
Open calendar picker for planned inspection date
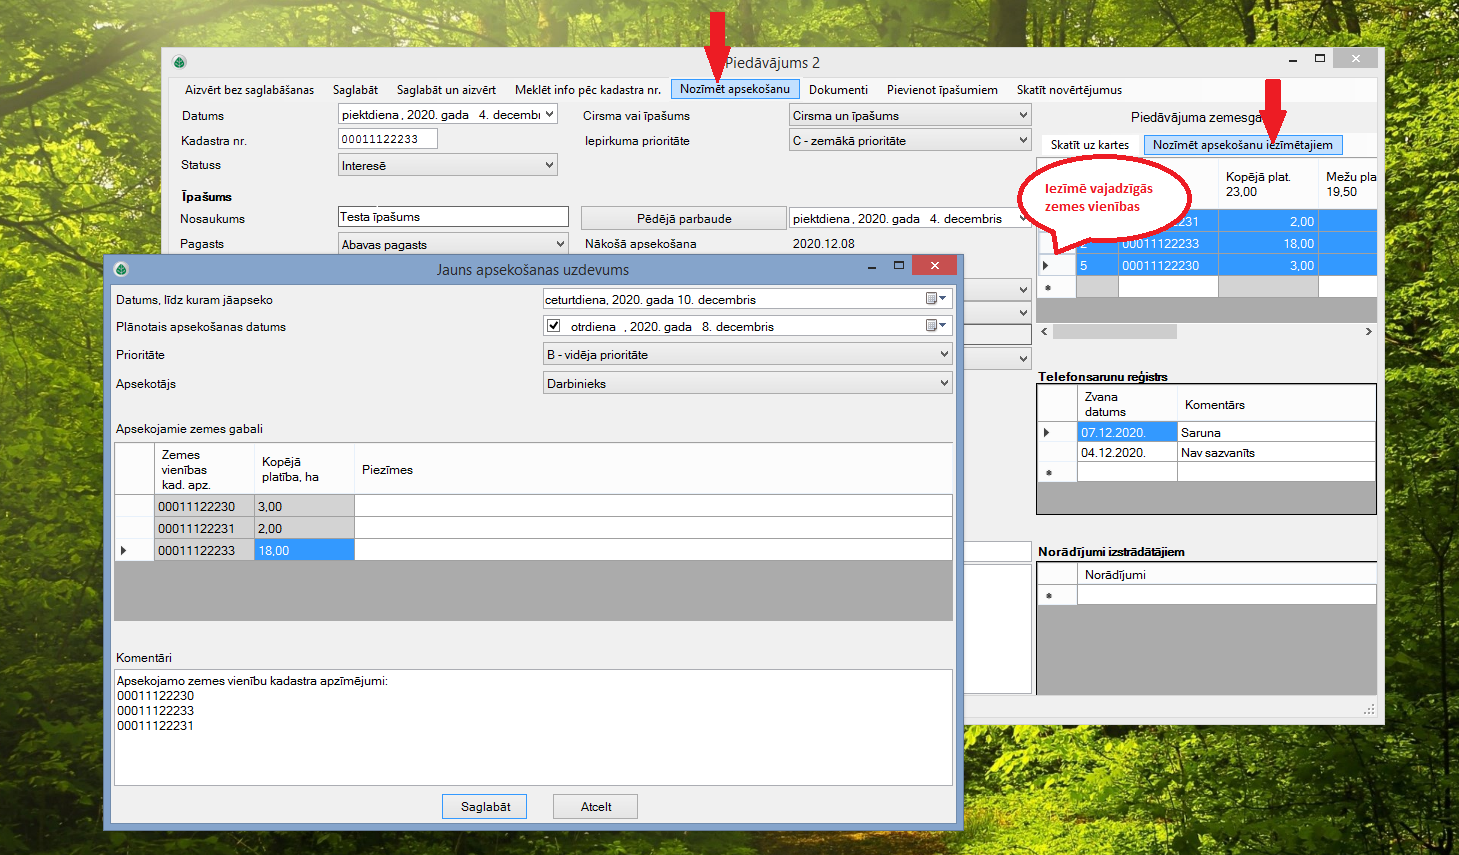(x=935, y=326)
